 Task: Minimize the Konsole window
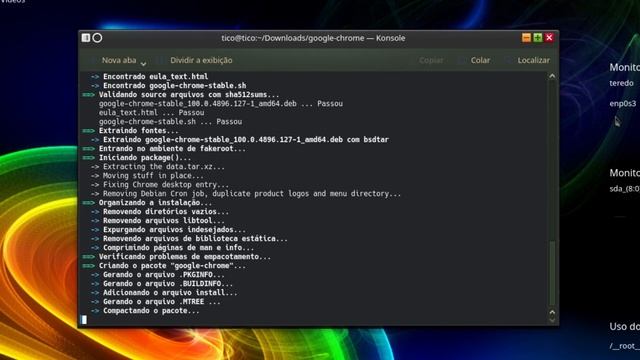pyautogui.click(x=527, y=38)
